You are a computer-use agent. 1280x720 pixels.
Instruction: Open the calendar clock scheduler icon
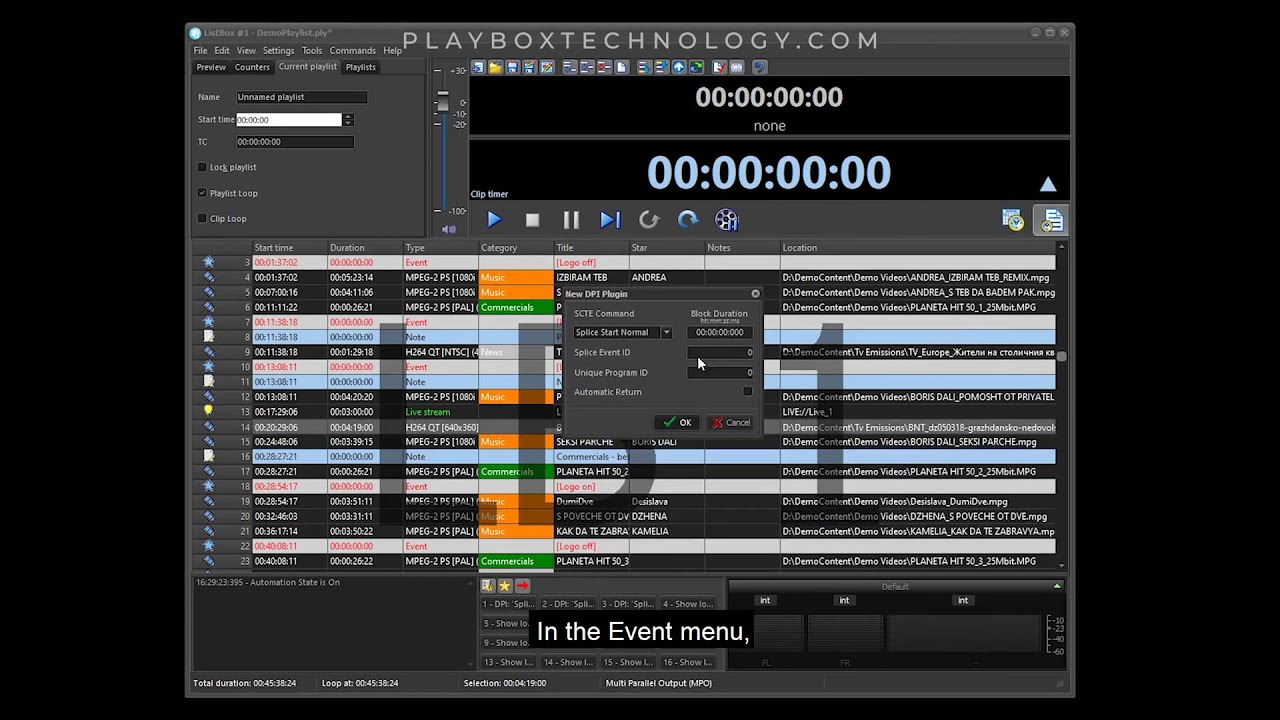1013,220
